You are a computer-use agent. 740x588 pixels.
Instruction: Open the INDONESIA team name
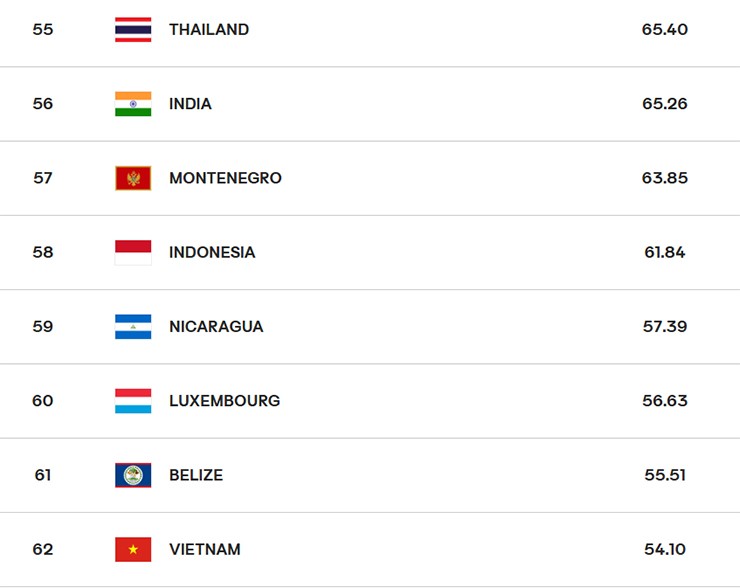point(212,252)
